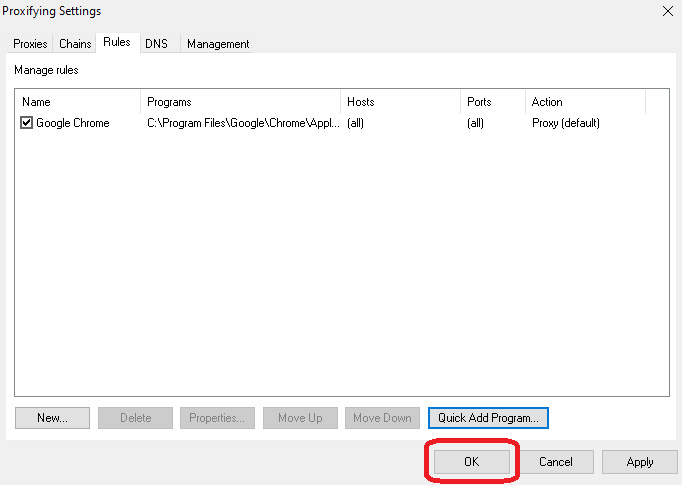Switch to the Proxies tab
This screenshot has height=485, width=682.
pyautogui.click(x=30, y=44)
